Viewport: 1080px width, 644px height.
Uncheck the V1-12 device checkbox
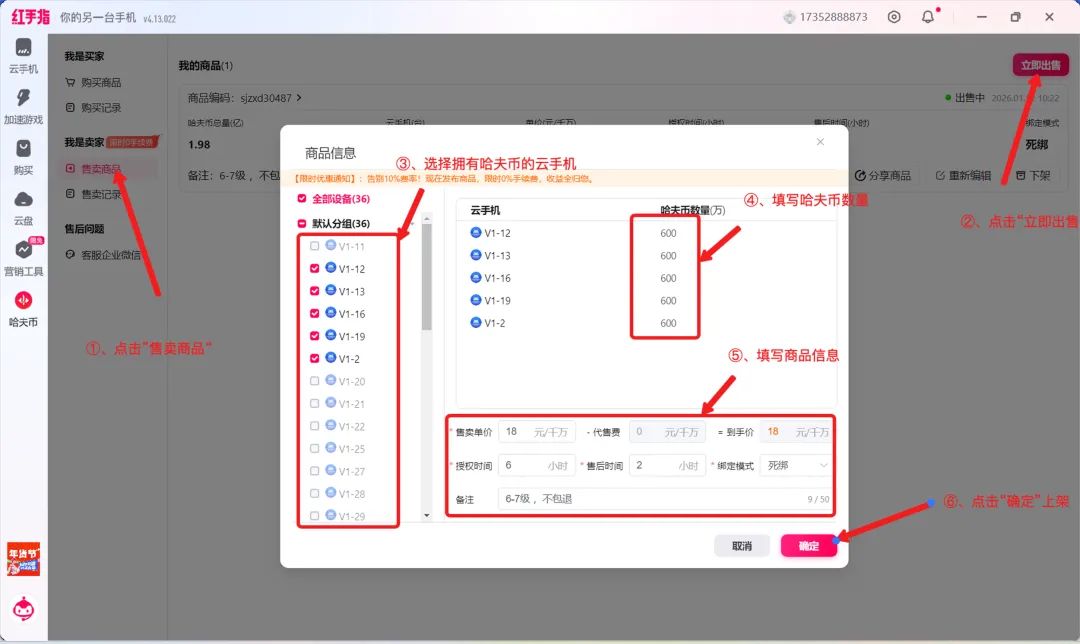(315, 269)
